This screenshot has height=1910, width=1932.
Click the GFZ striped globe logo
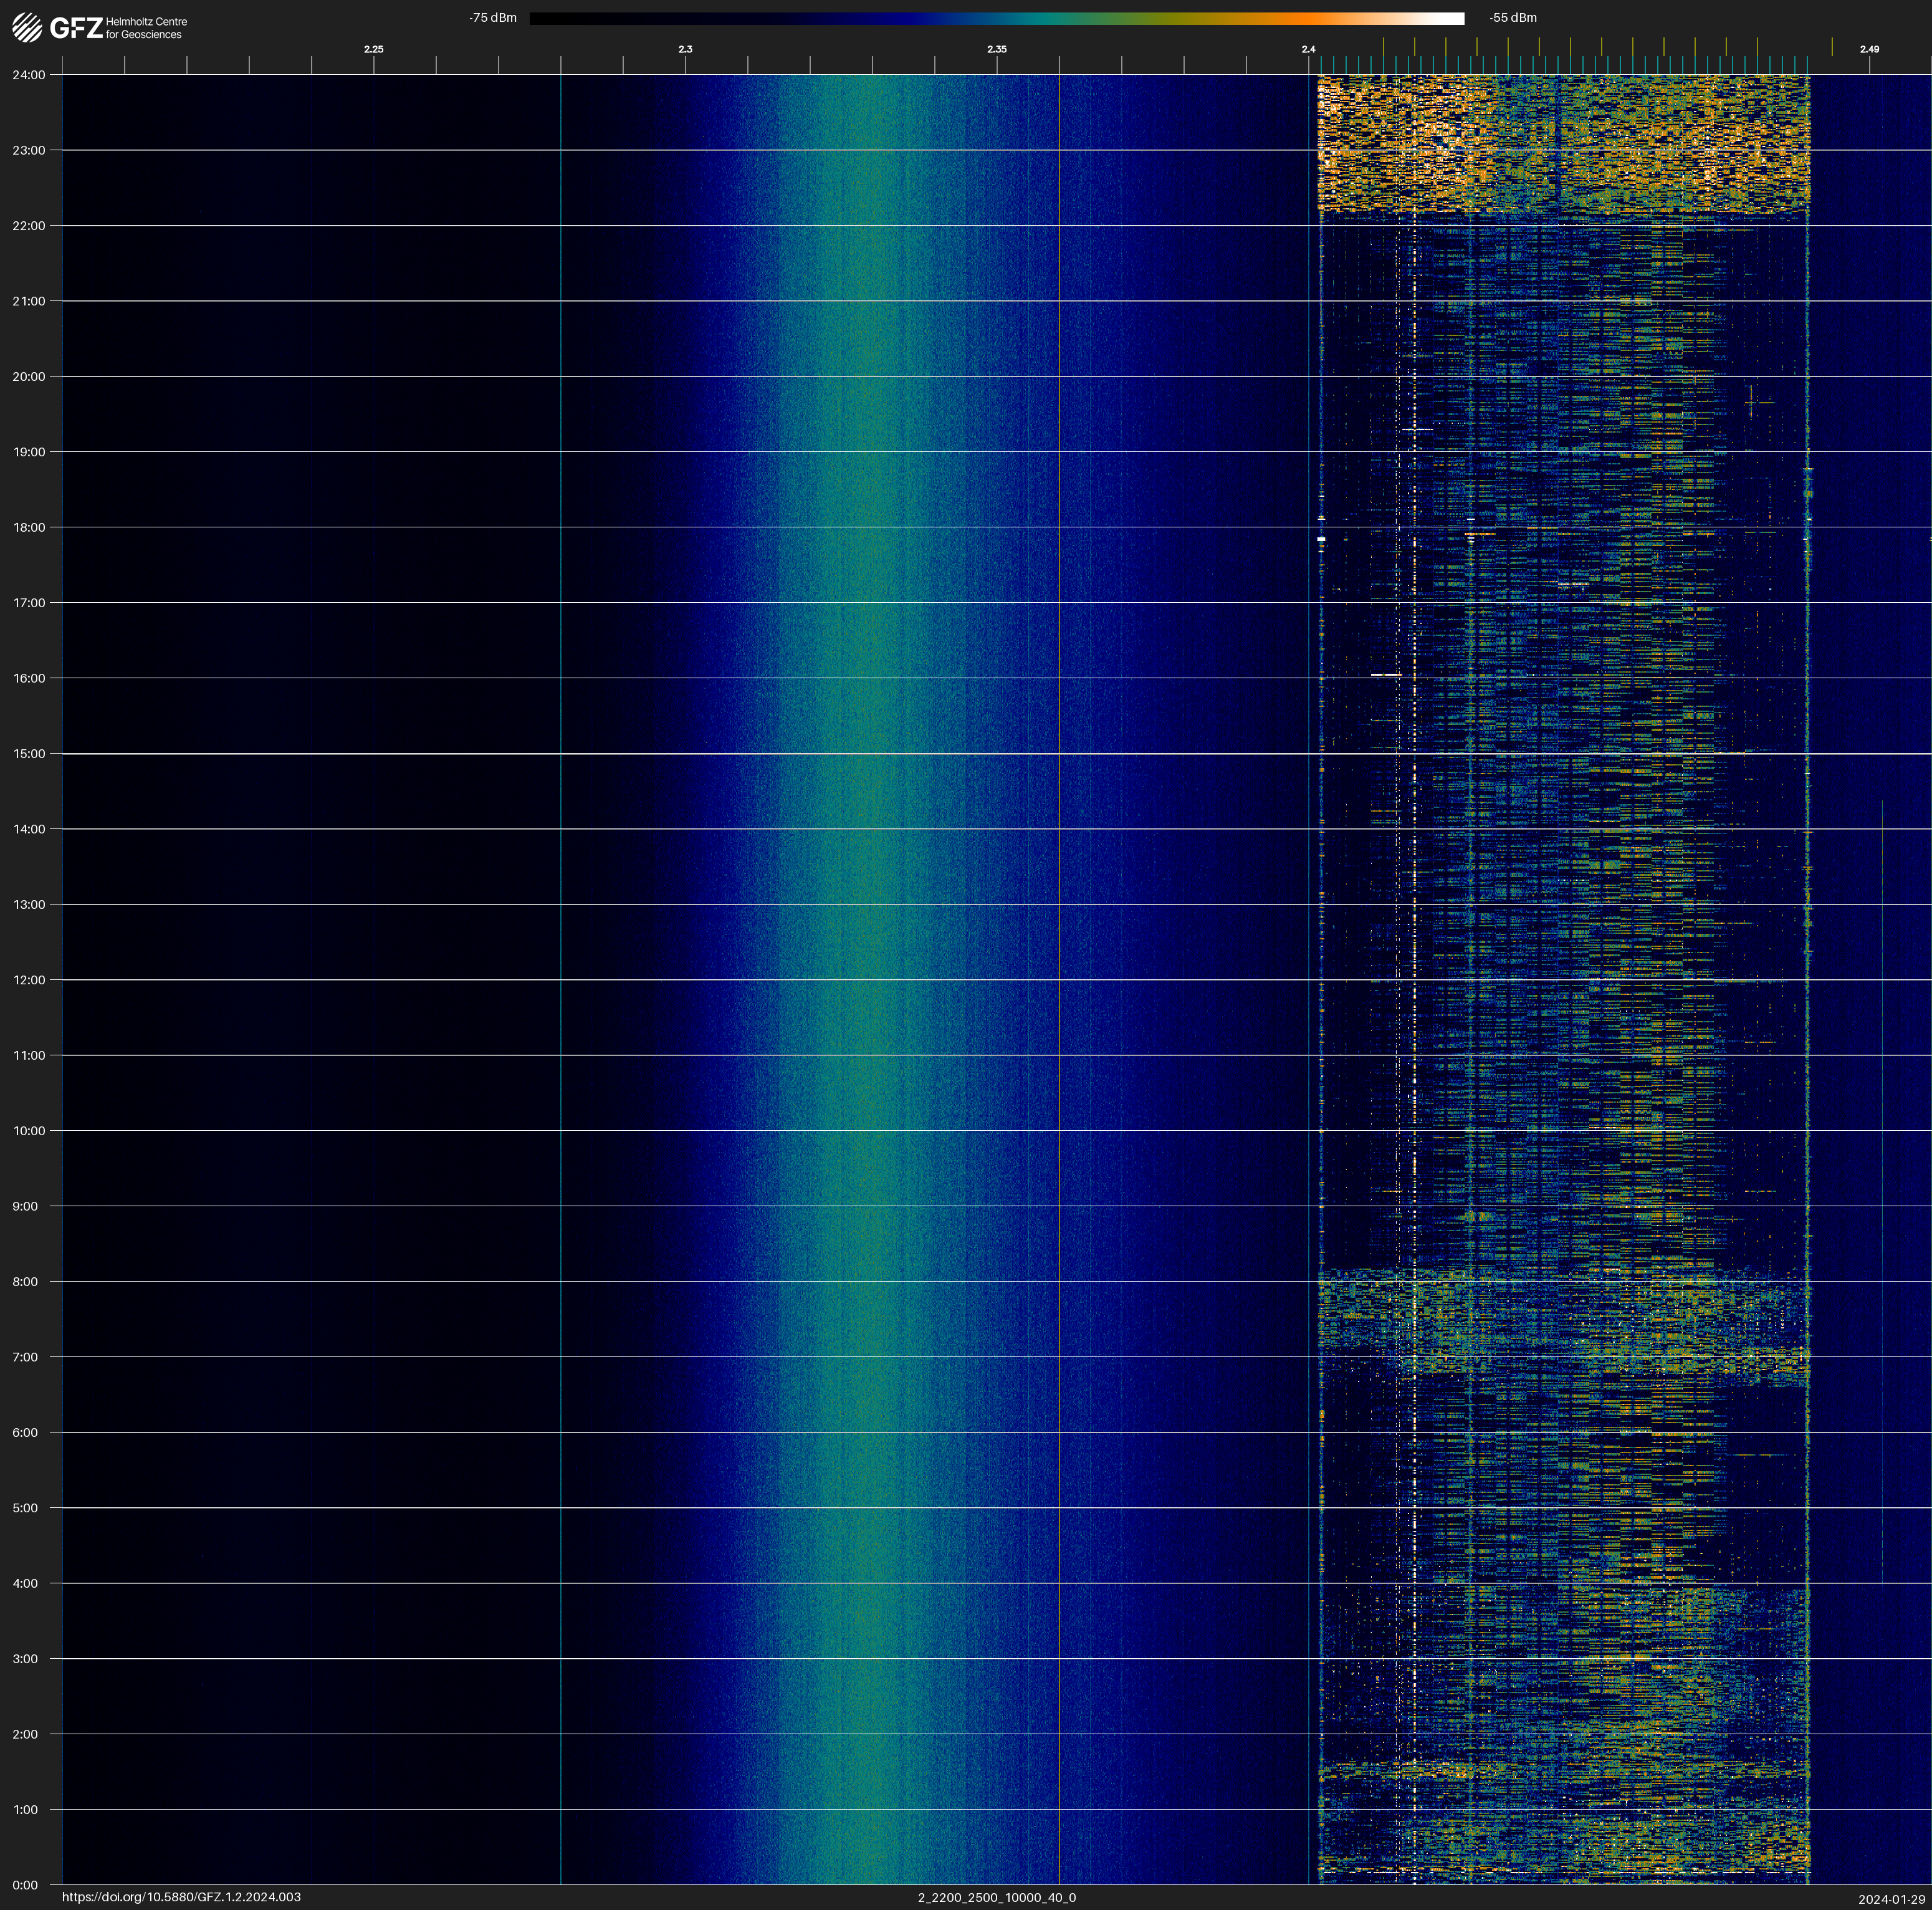[27, 27]
